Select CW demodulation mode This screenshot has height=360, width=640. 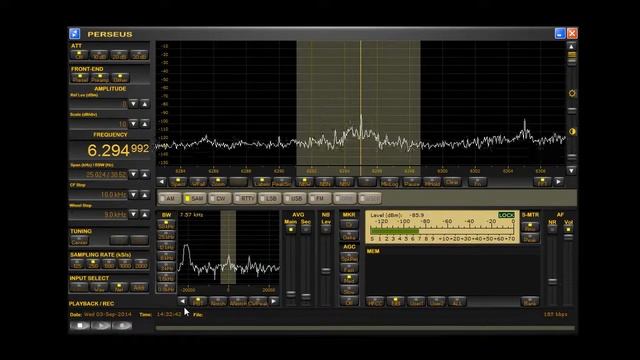click(x=220, y=198)
